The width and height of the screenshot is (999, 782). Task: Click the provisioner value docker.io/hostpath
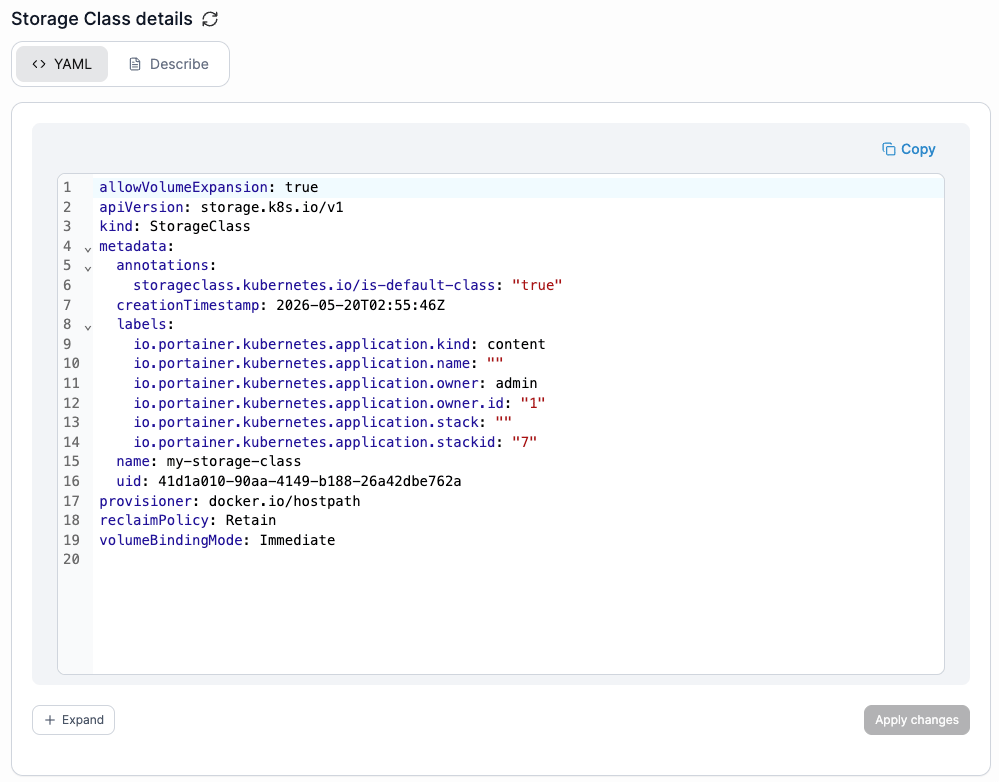point(285,501)
